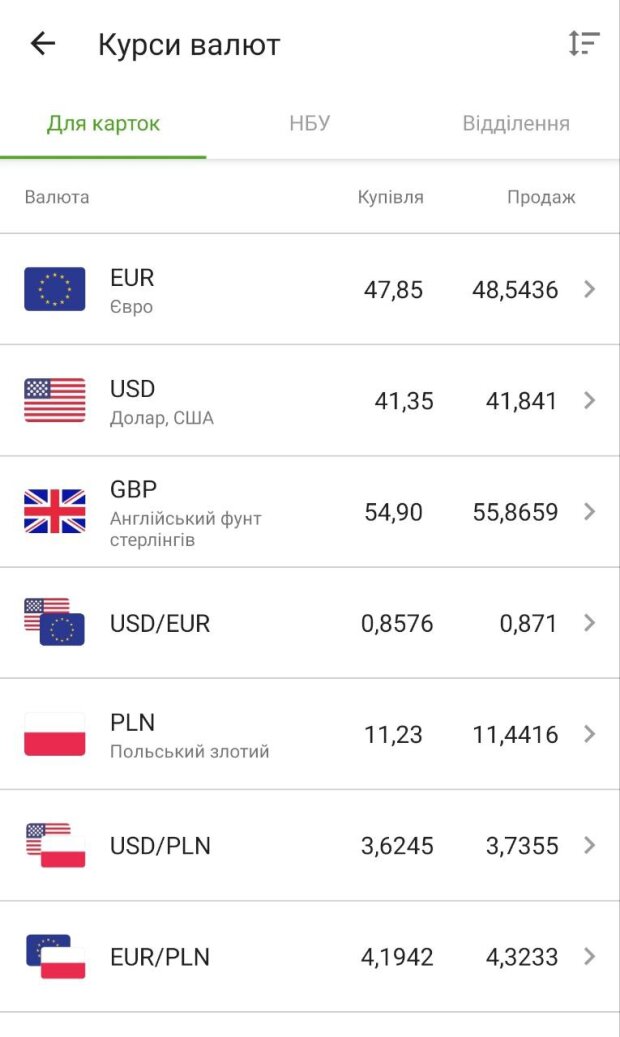Tap the United States flag icon
Viewport: 620px width, 1037px height.
click(x=55, y=401)
